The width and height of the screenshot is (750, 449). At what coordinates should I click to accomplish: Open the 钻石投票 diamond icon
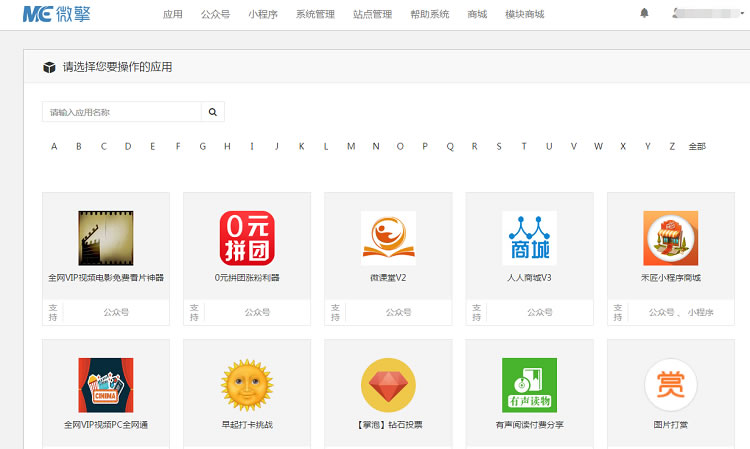pos(388,385)
